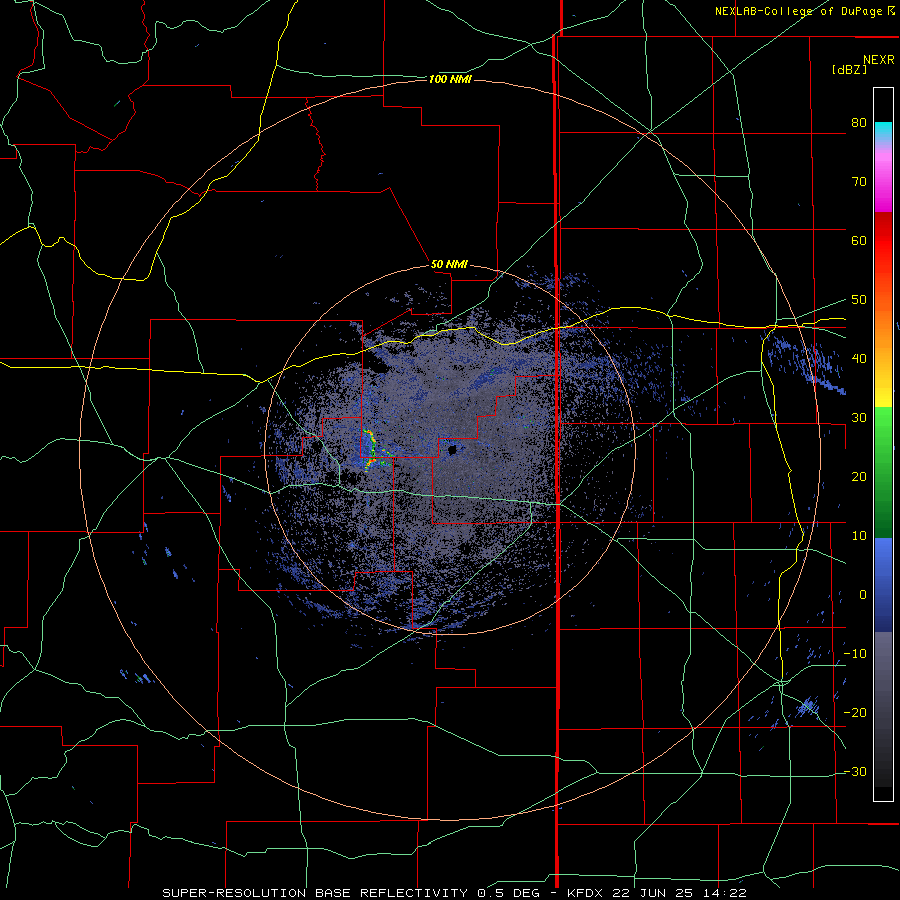Click the Super-Resolution Base Reflectivity caption text
Screen dimensions: 900x900
315,893
